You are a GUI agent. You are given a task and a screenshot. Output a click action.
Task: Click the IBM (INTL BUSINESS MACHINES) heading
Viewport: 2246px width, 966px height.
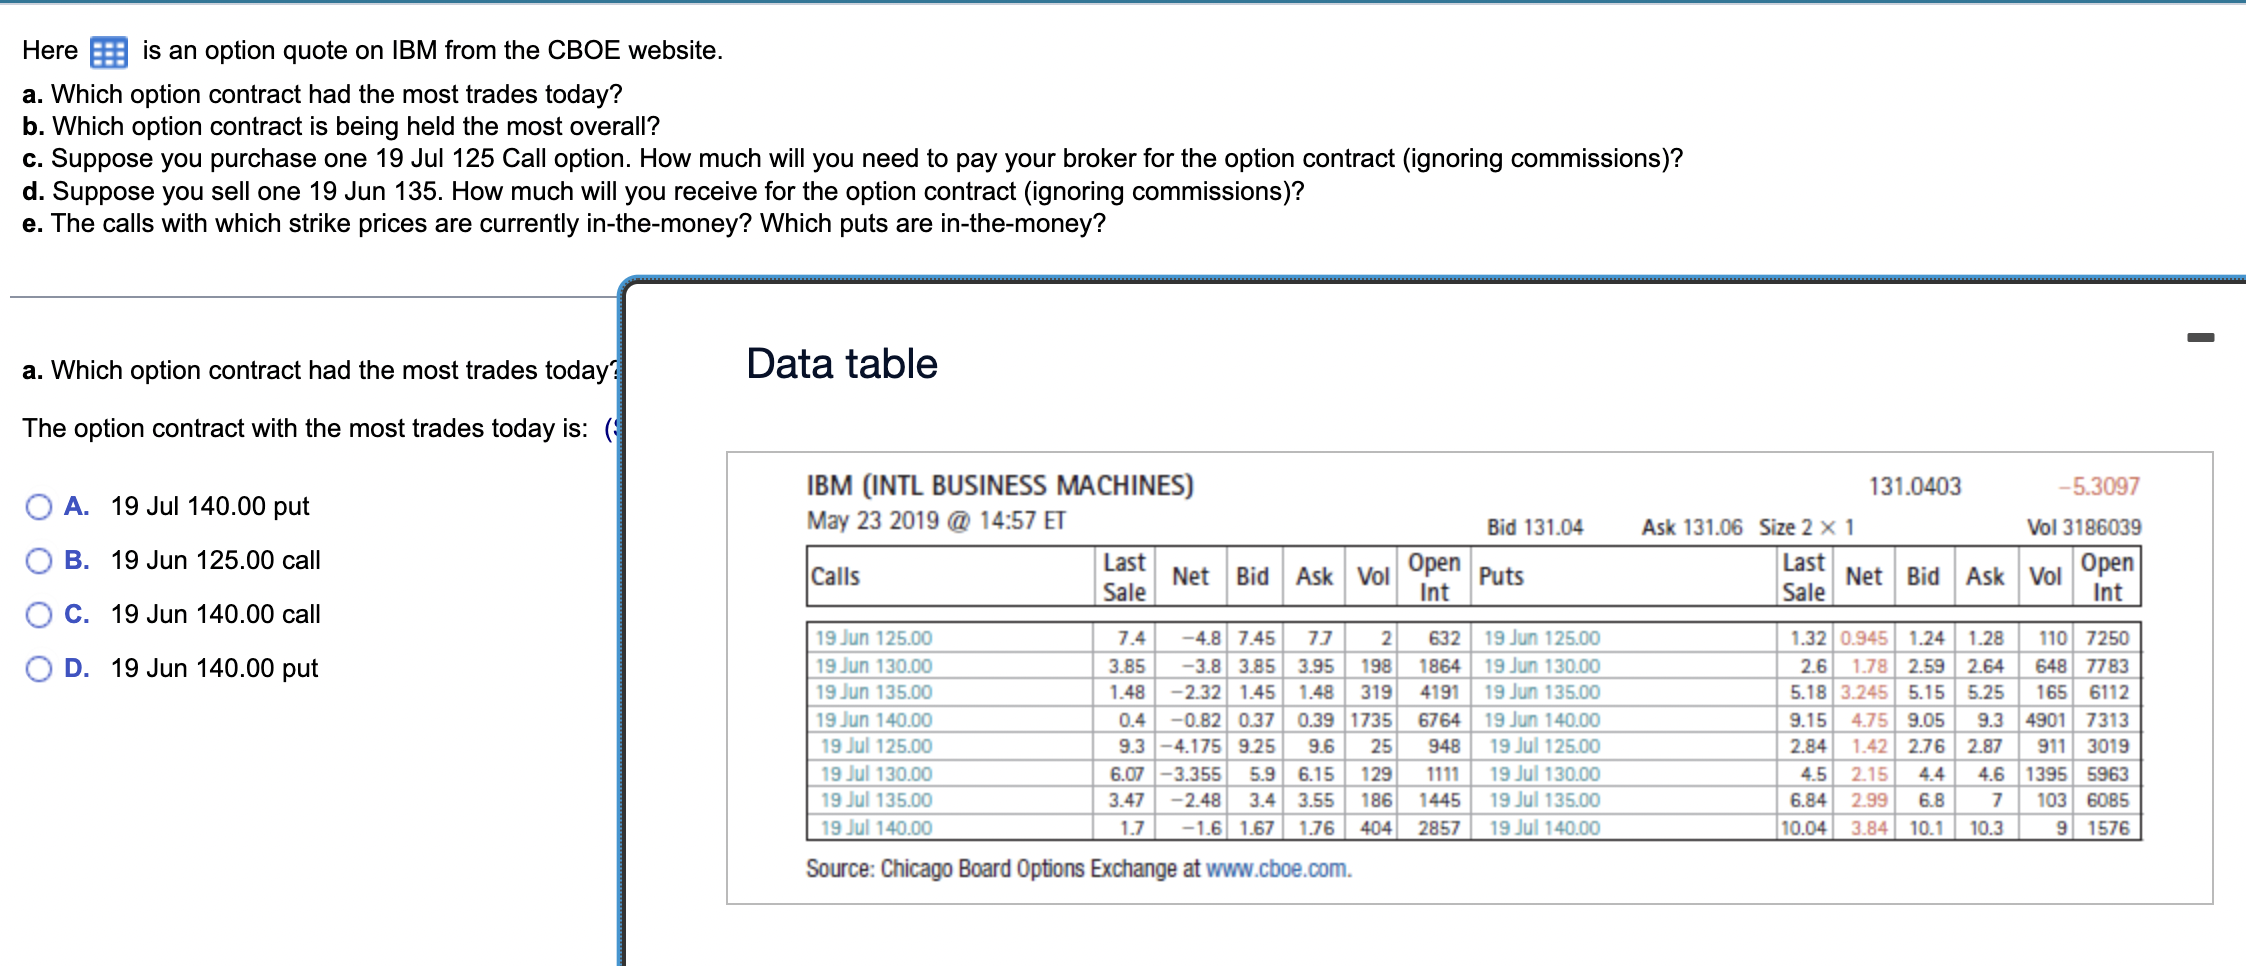1001,485
